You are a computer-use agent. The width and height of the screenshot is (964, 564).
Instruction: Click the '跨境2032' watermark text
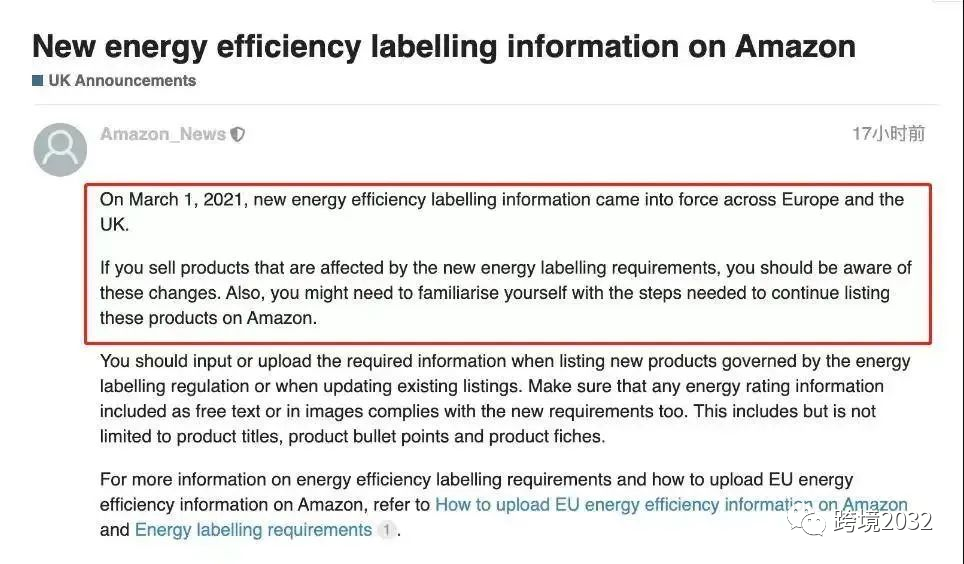(882, 521)
